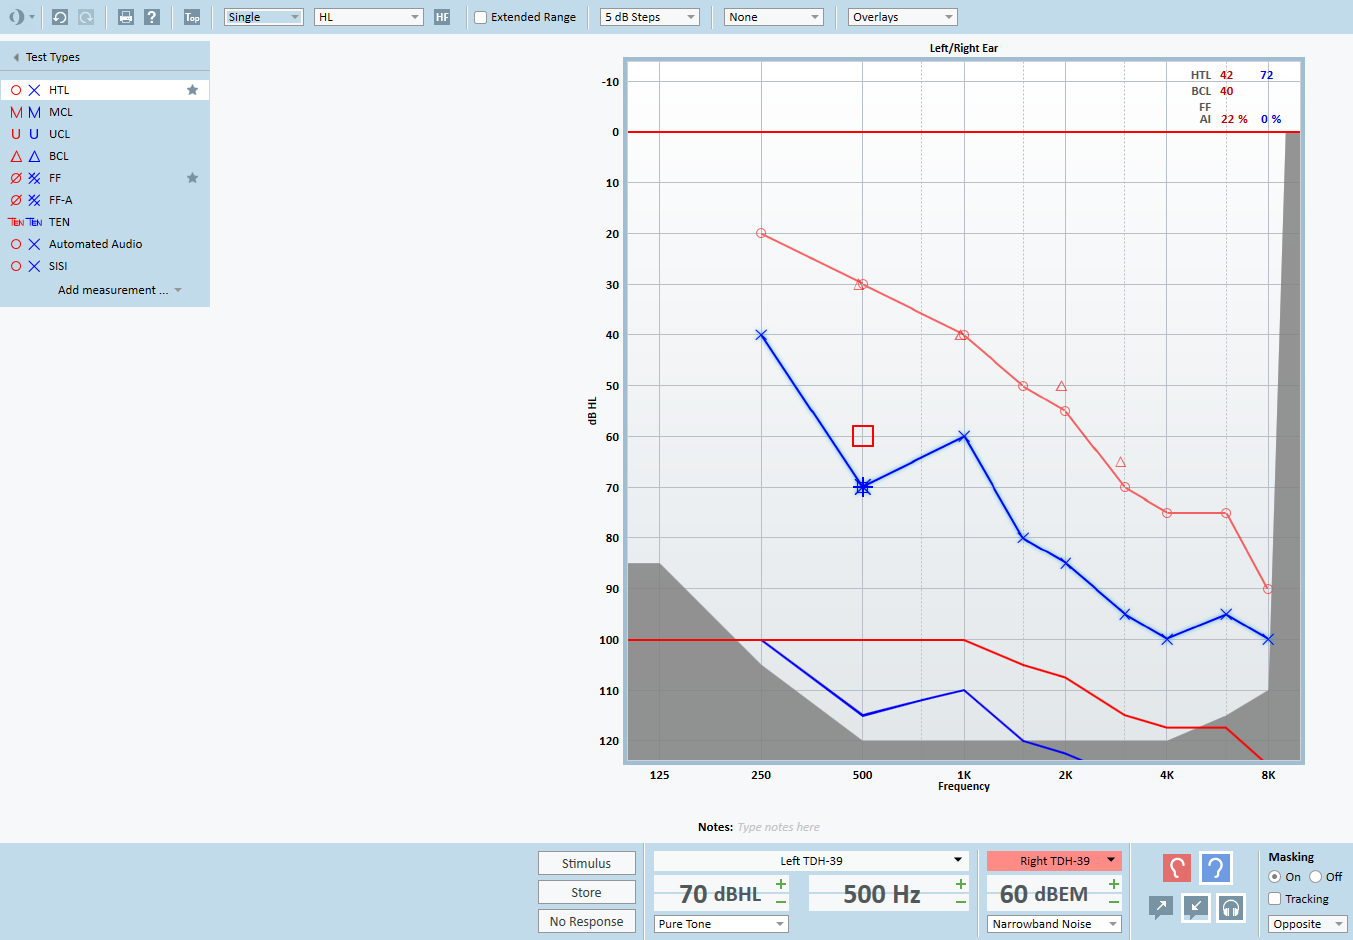Viewport: 1353px width, 940px height.
Task: Click the undo arrow in the toolbar
Action: (60, 17)
